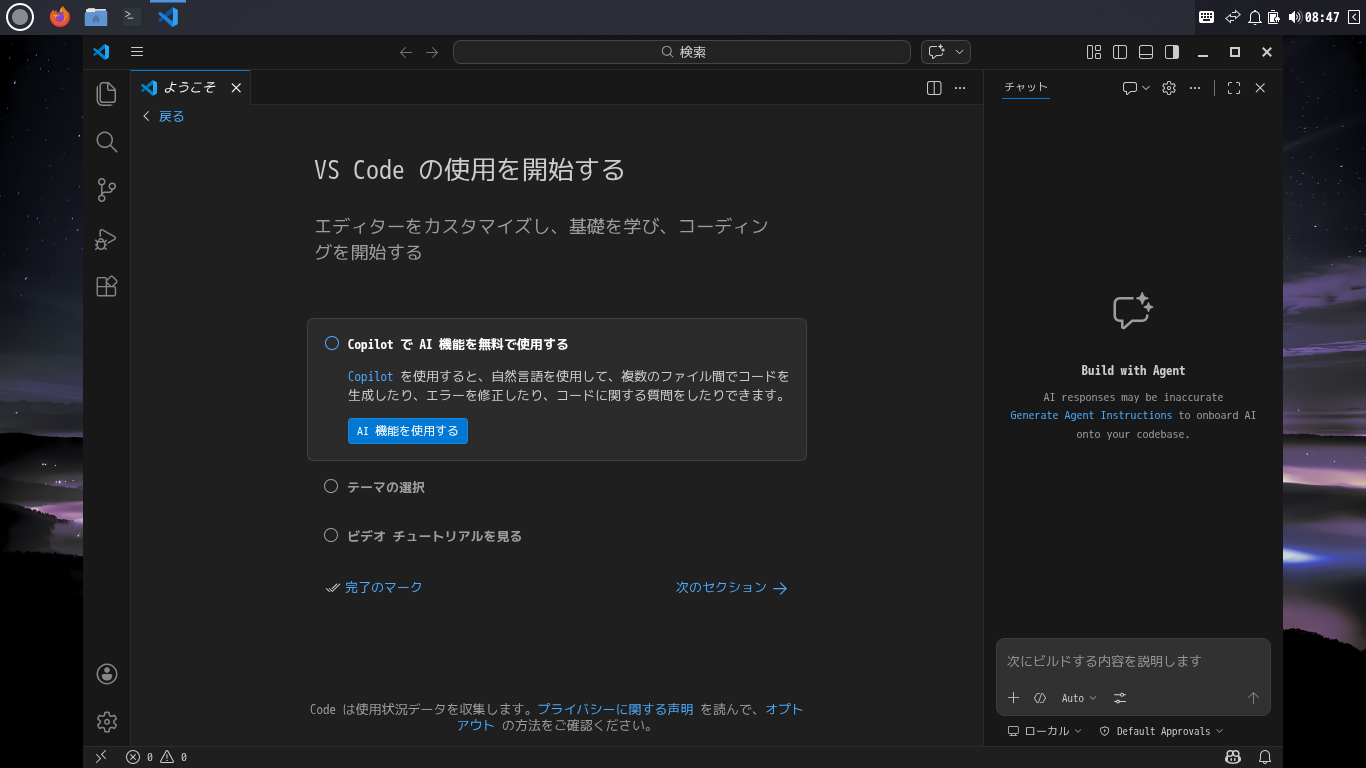
Task: Open Manage settings gear in Activity Bar
Action: coord(106,721)
